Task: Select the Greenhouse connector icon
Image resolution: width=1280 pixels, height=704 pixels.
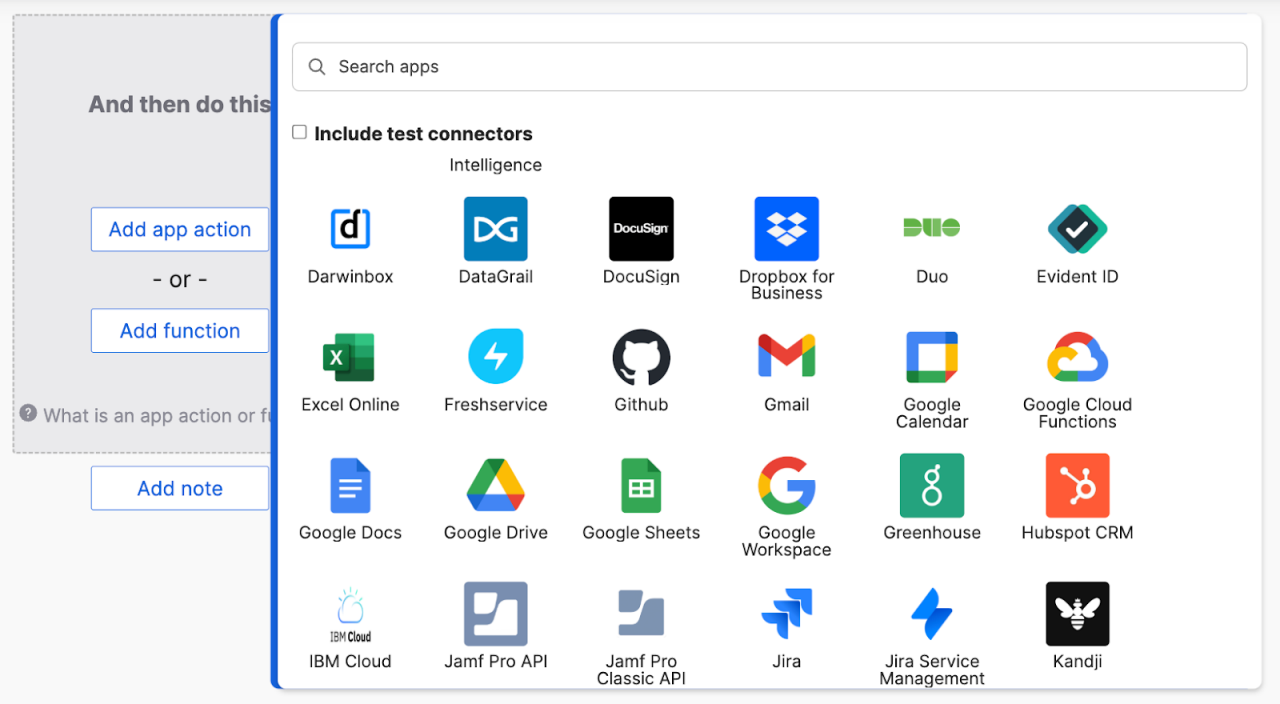Action: click(x=931, y=485)
